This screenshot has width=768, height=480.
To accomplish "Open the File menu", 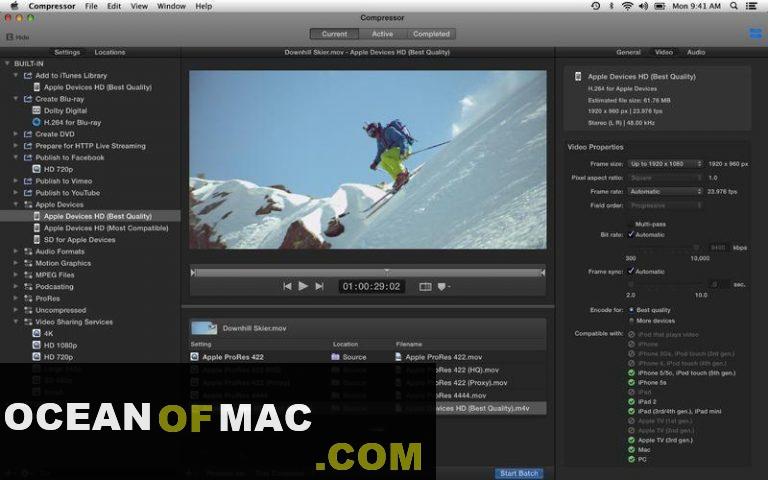I will (91, 6).
